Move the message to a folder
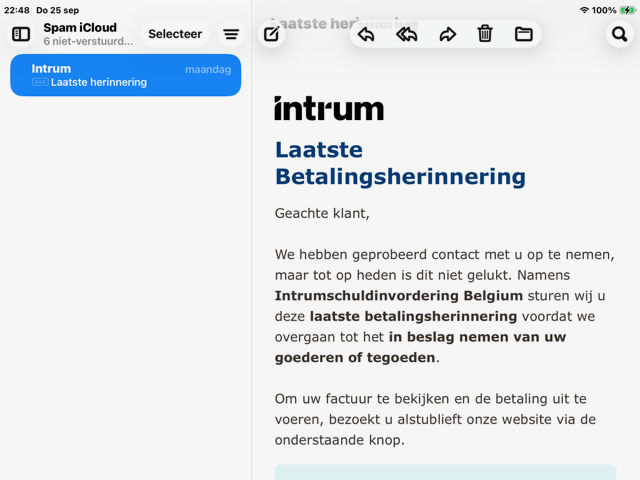 click(524, 34)
